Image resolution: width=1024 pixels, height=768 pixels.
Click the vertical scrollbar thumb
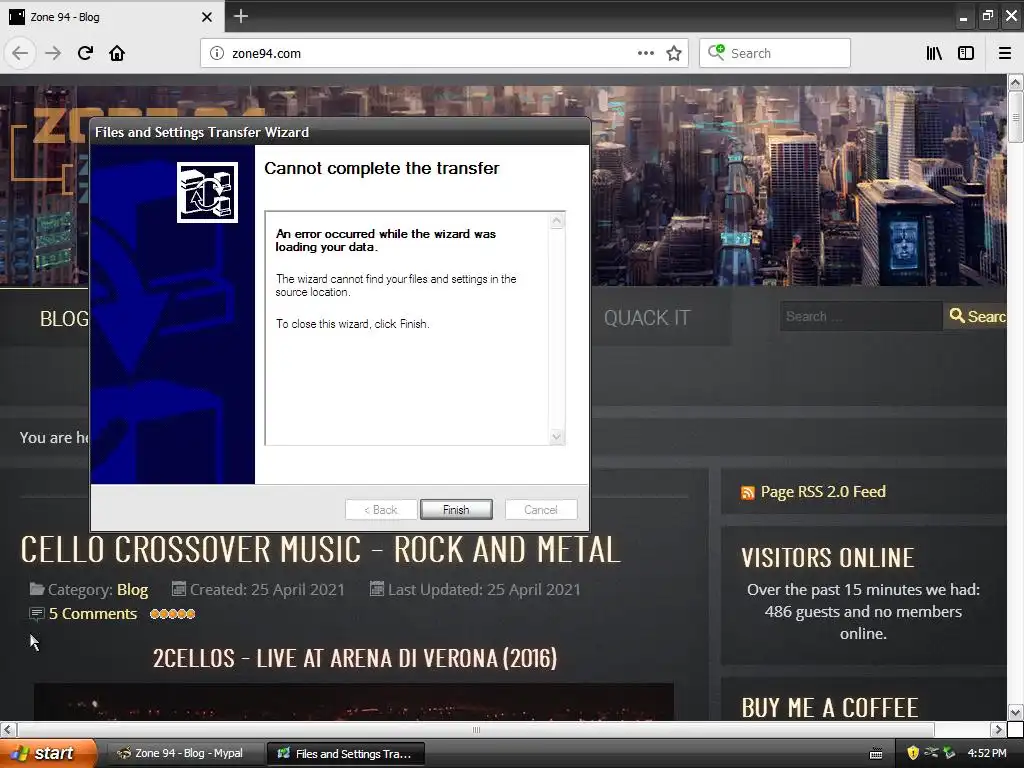point(1015,116)
